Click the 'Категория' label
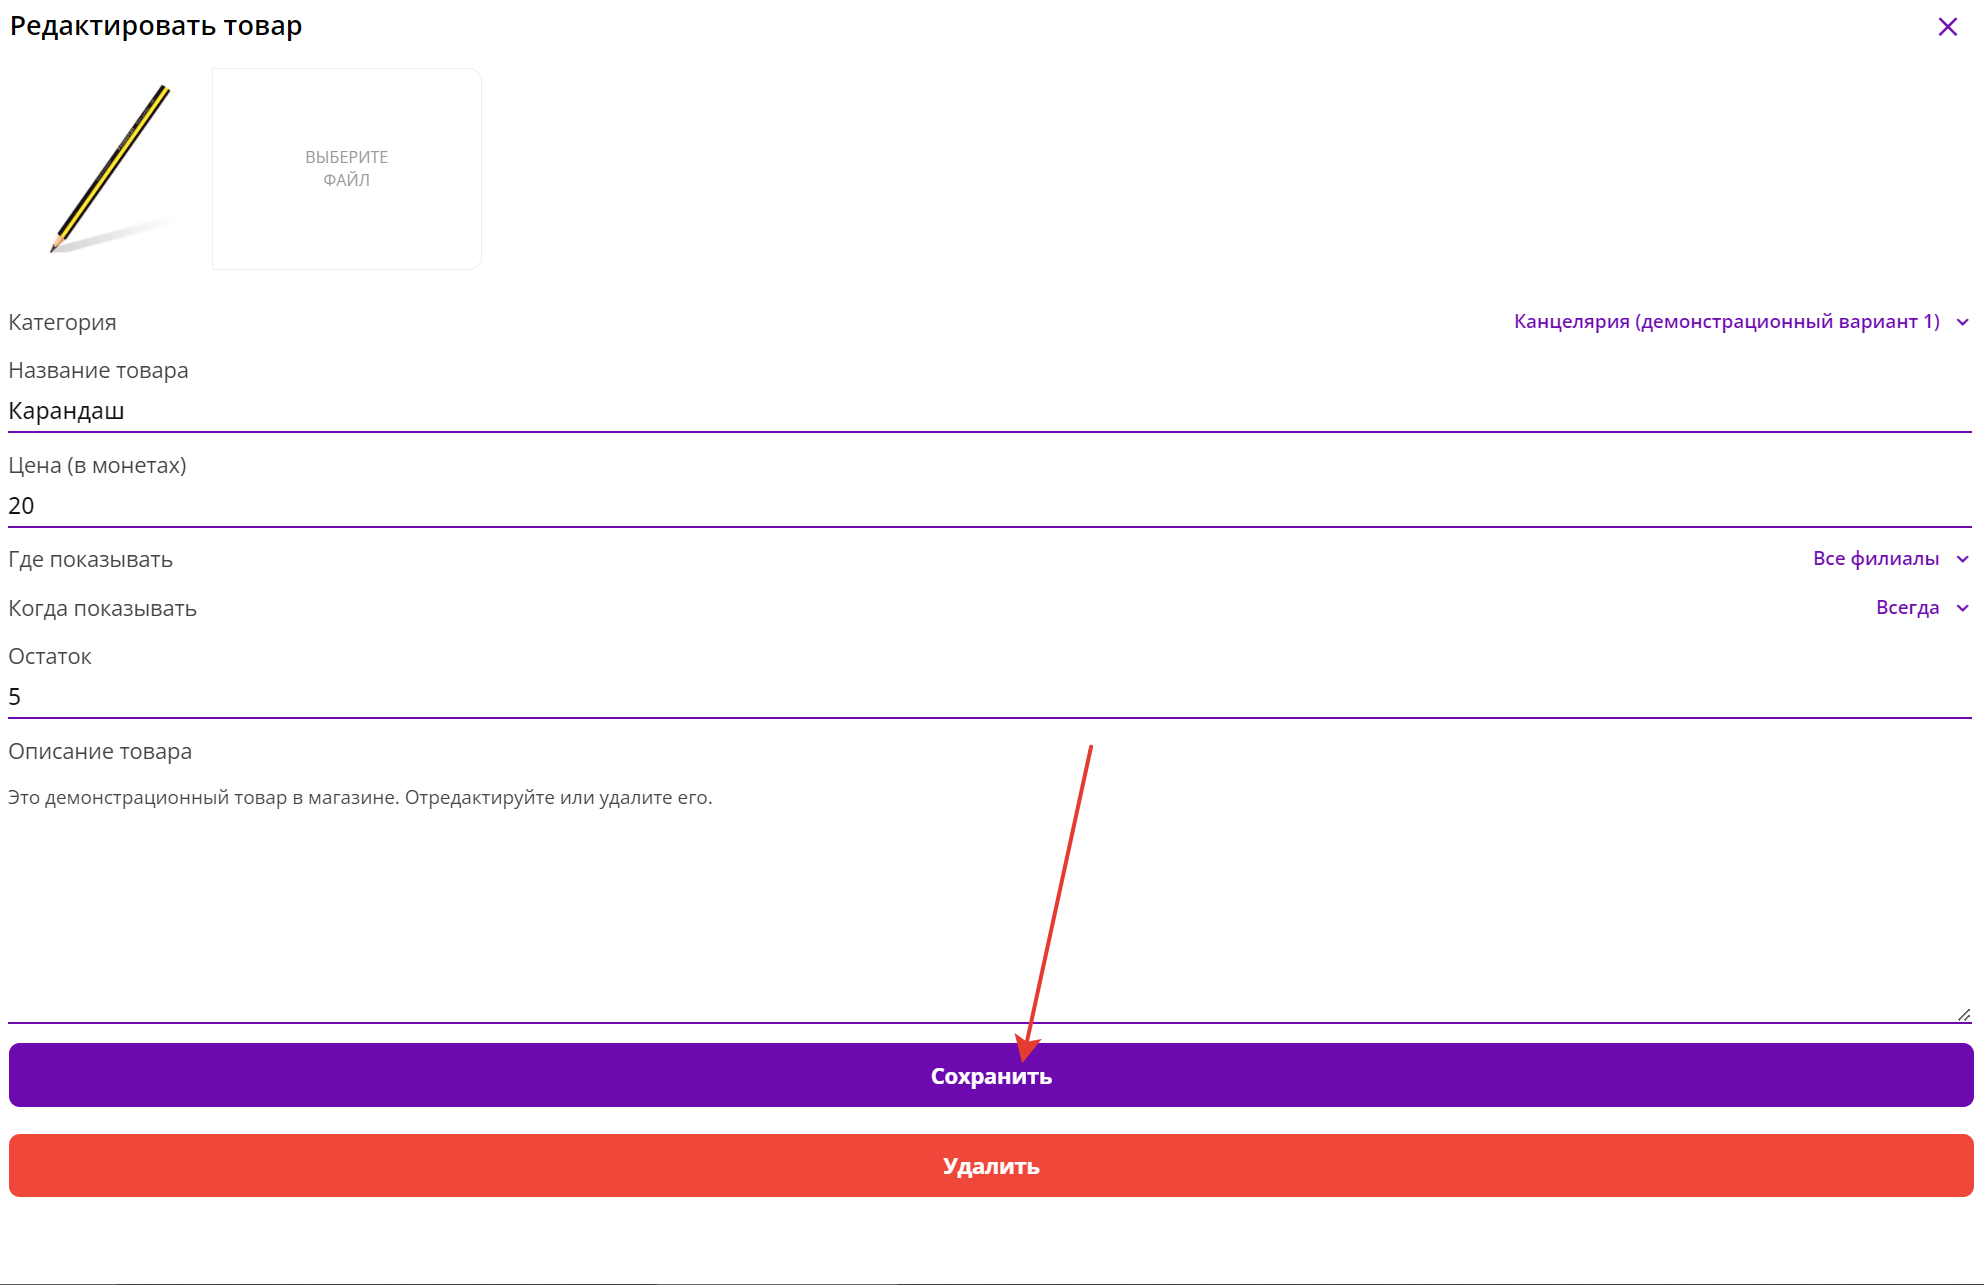Viewport: 1984px width, 1285px height. click(62, 322)
